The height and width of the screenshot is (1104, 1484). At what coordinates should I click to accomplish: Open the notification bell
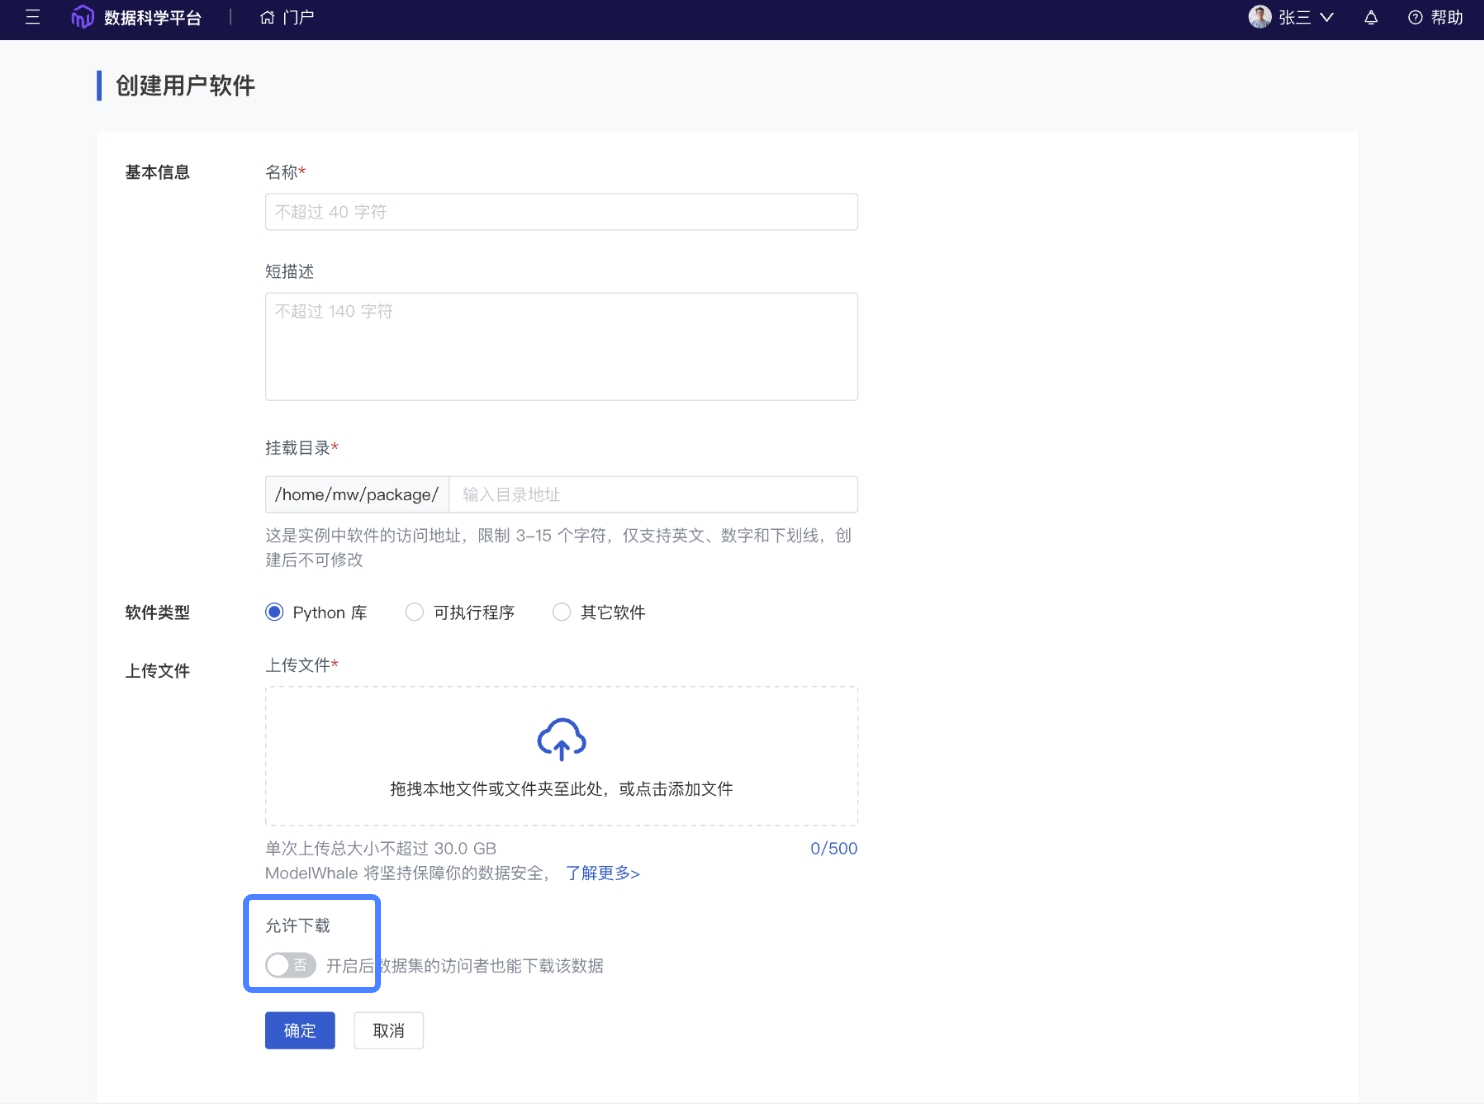point(1371,17)
